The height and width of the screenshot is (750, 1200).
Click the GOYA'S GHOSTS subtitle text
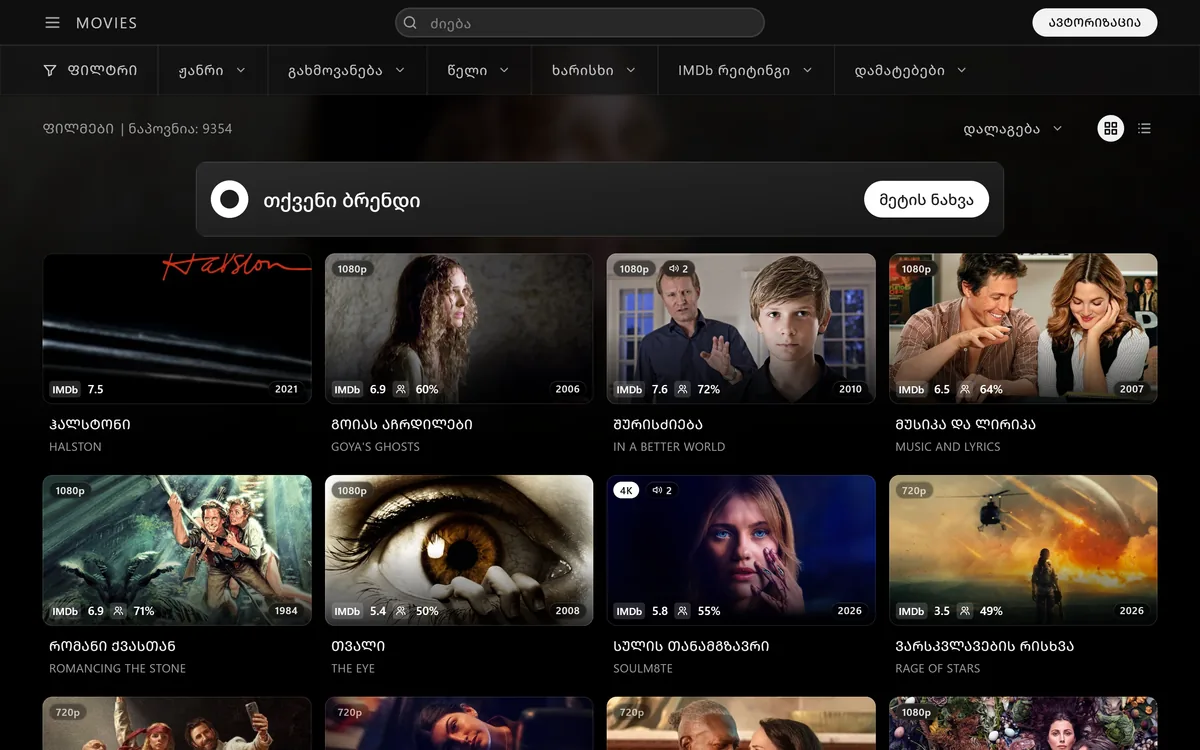tap(375, 447)
